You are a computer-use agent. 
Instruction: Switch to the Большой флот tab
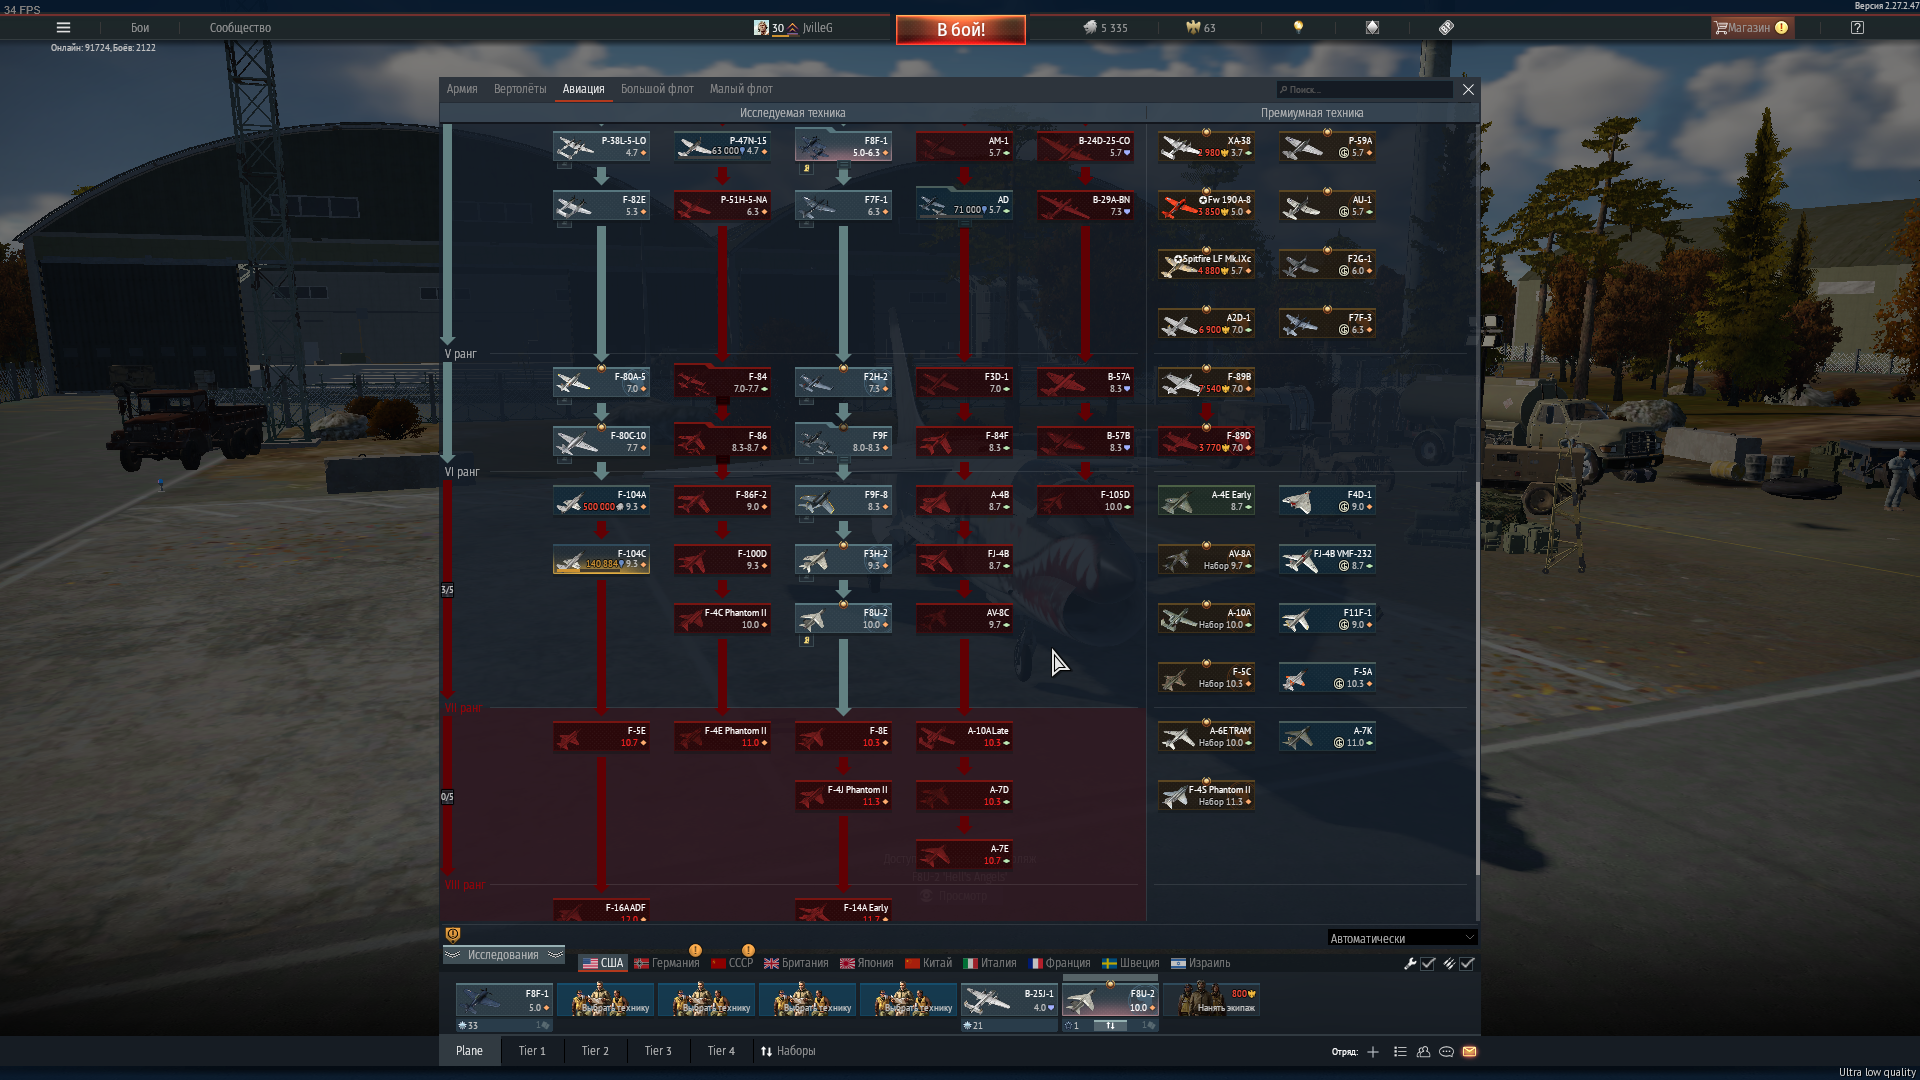(657, 89)
